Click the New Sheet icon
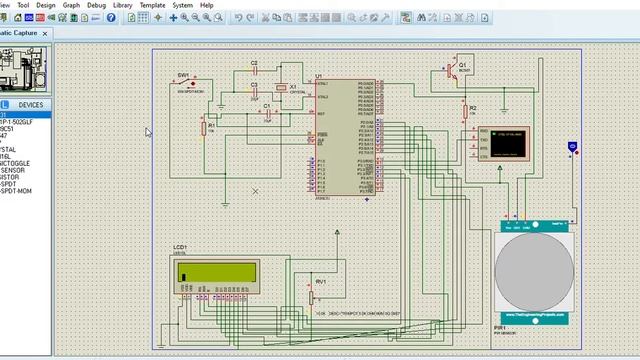Viewport: 640px width, 360px height. pos(447,18)
